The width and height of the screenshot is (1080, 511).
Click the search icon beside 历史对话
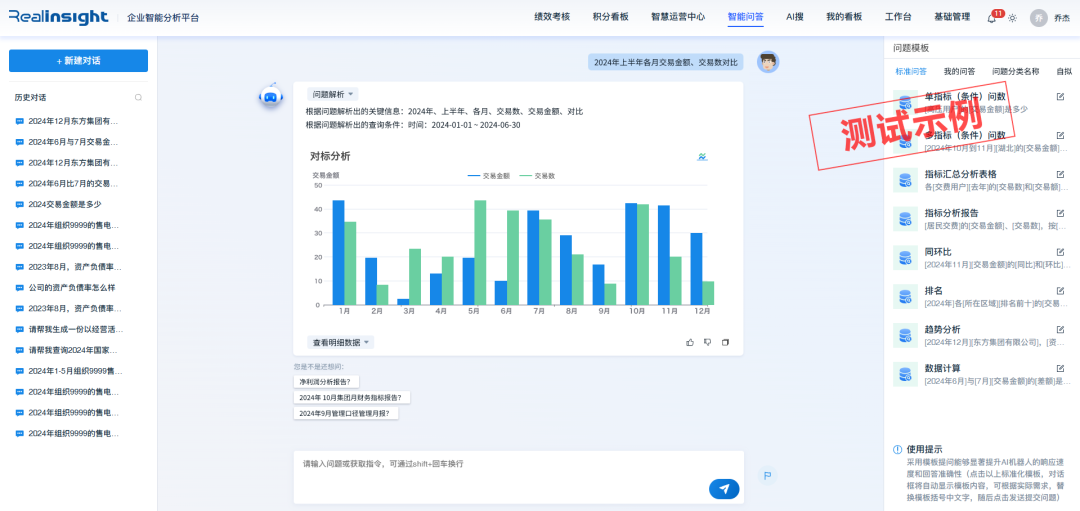pyautogui.click(x=138, y=98)
